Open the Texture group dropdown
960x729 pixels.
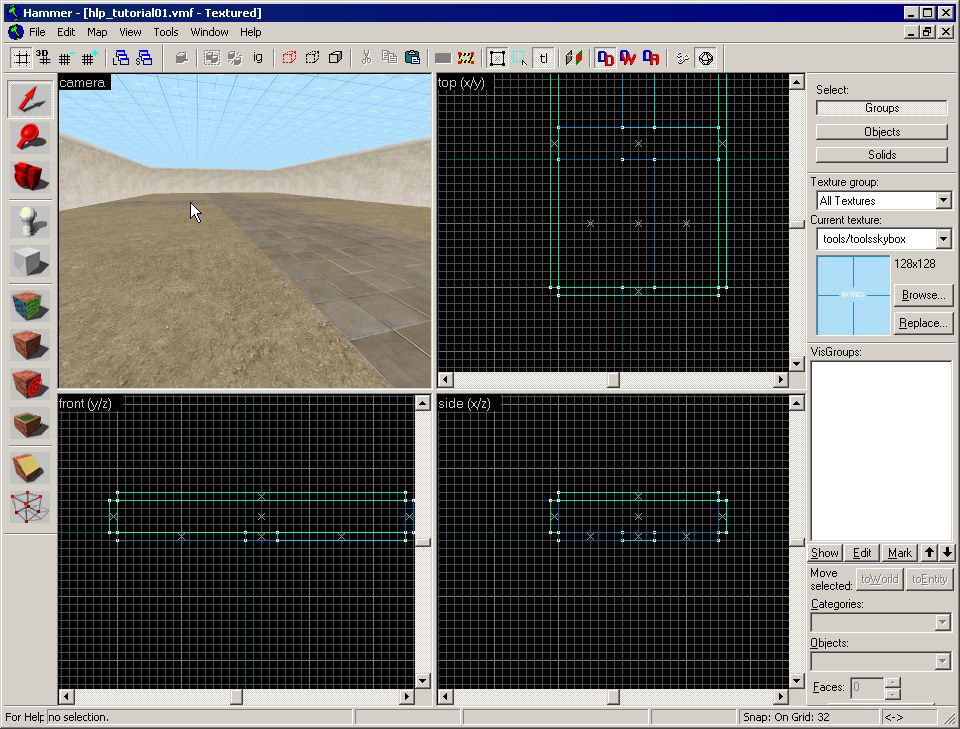[x=943, y=200]
